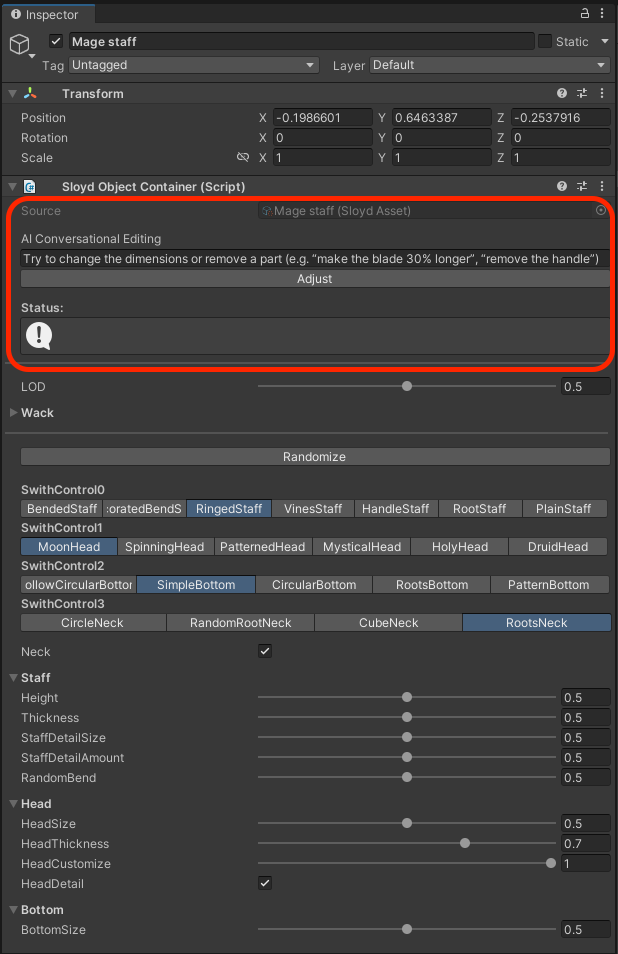Disable the HeadDetail checkbox
This screenshot has width=618, height=954.
point(265,883)
